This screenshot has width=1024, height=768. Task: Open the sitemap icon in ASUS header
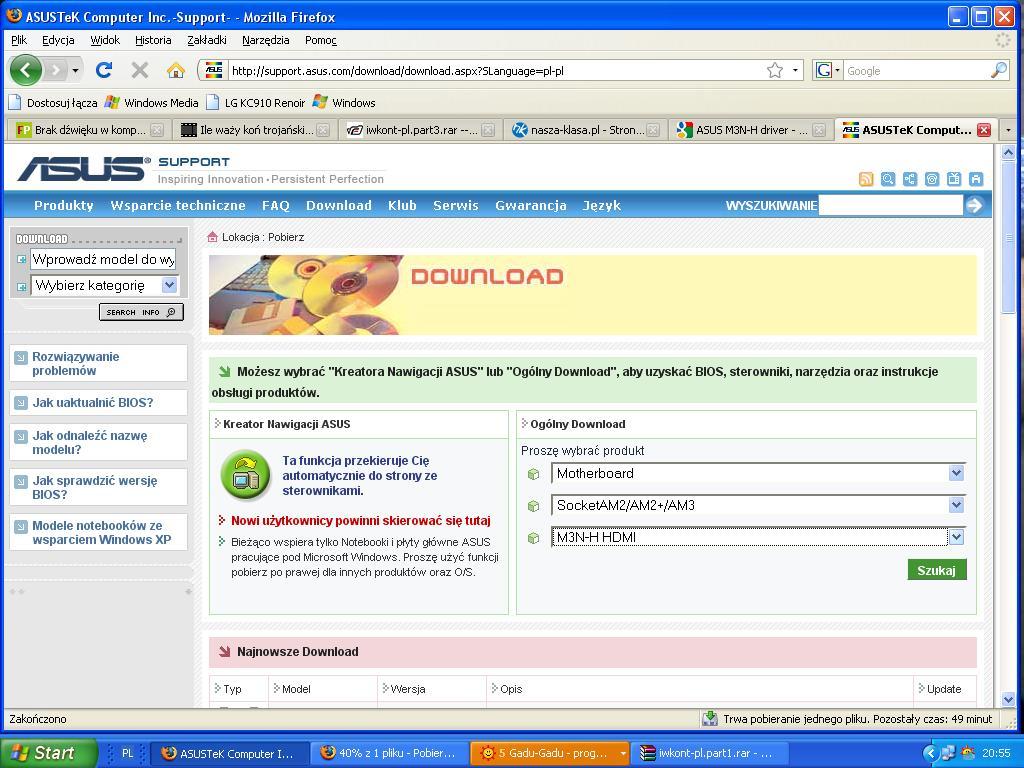[910, 179]
